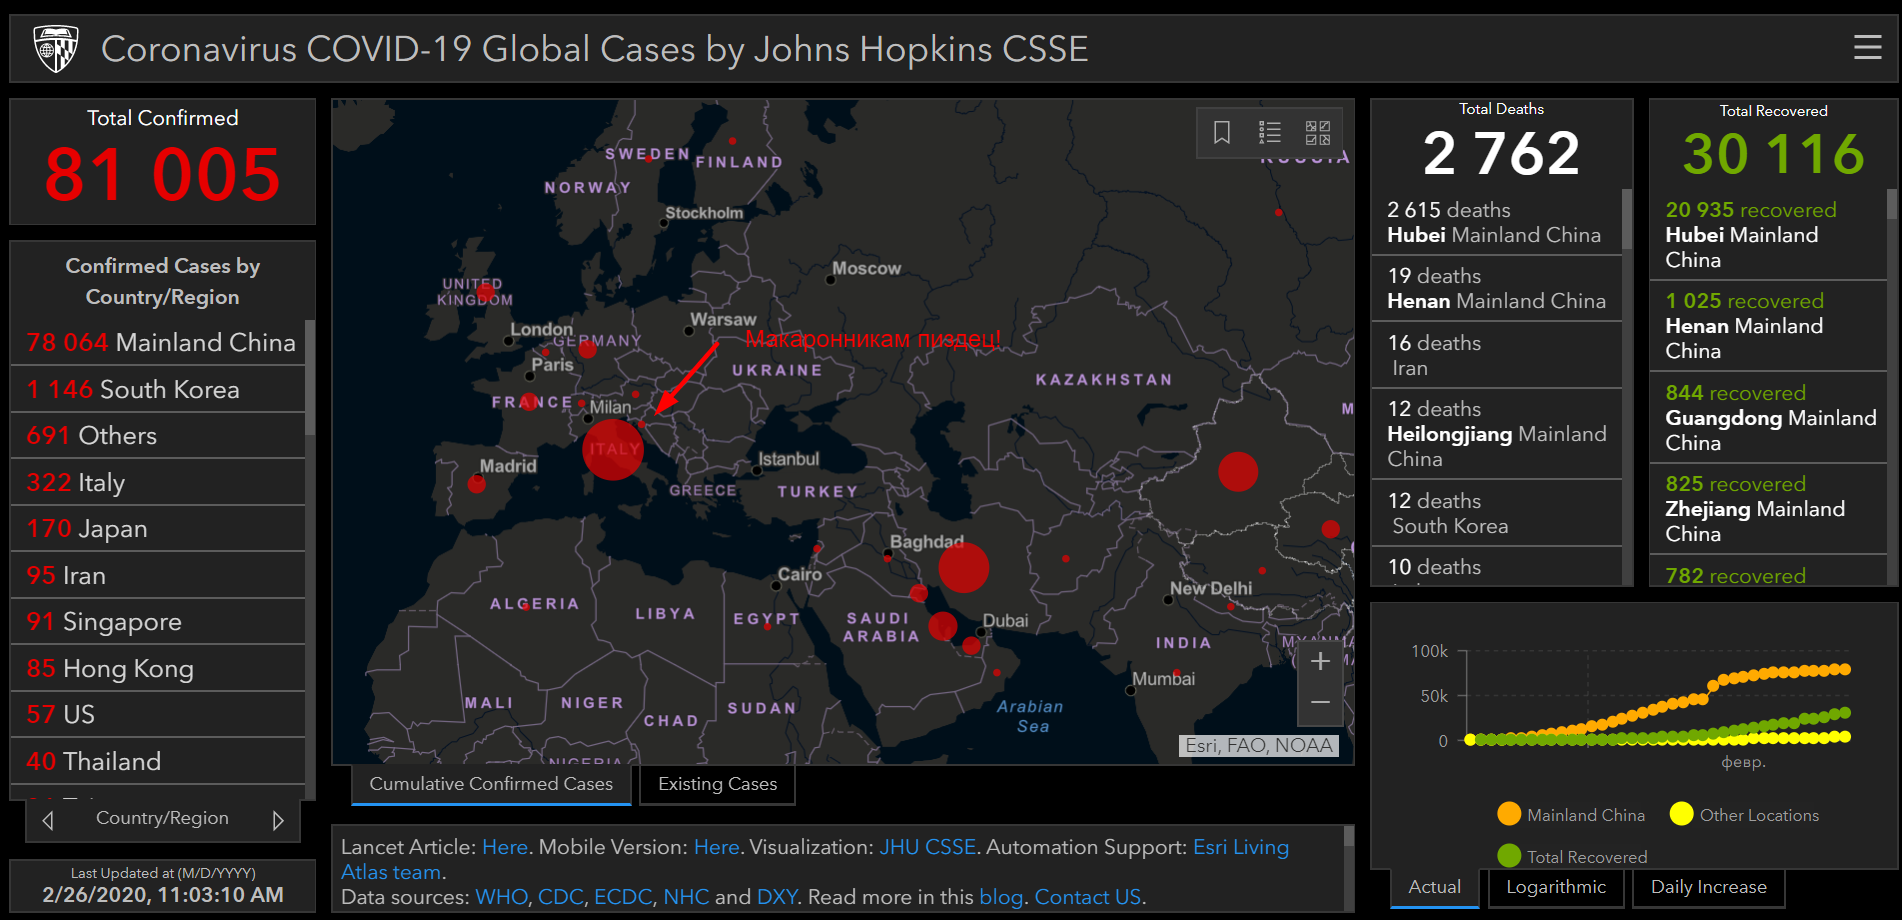Viewport: 1902px width, 920px height.
Task: Select the 40 Thailand row
Action: point(158,761)
